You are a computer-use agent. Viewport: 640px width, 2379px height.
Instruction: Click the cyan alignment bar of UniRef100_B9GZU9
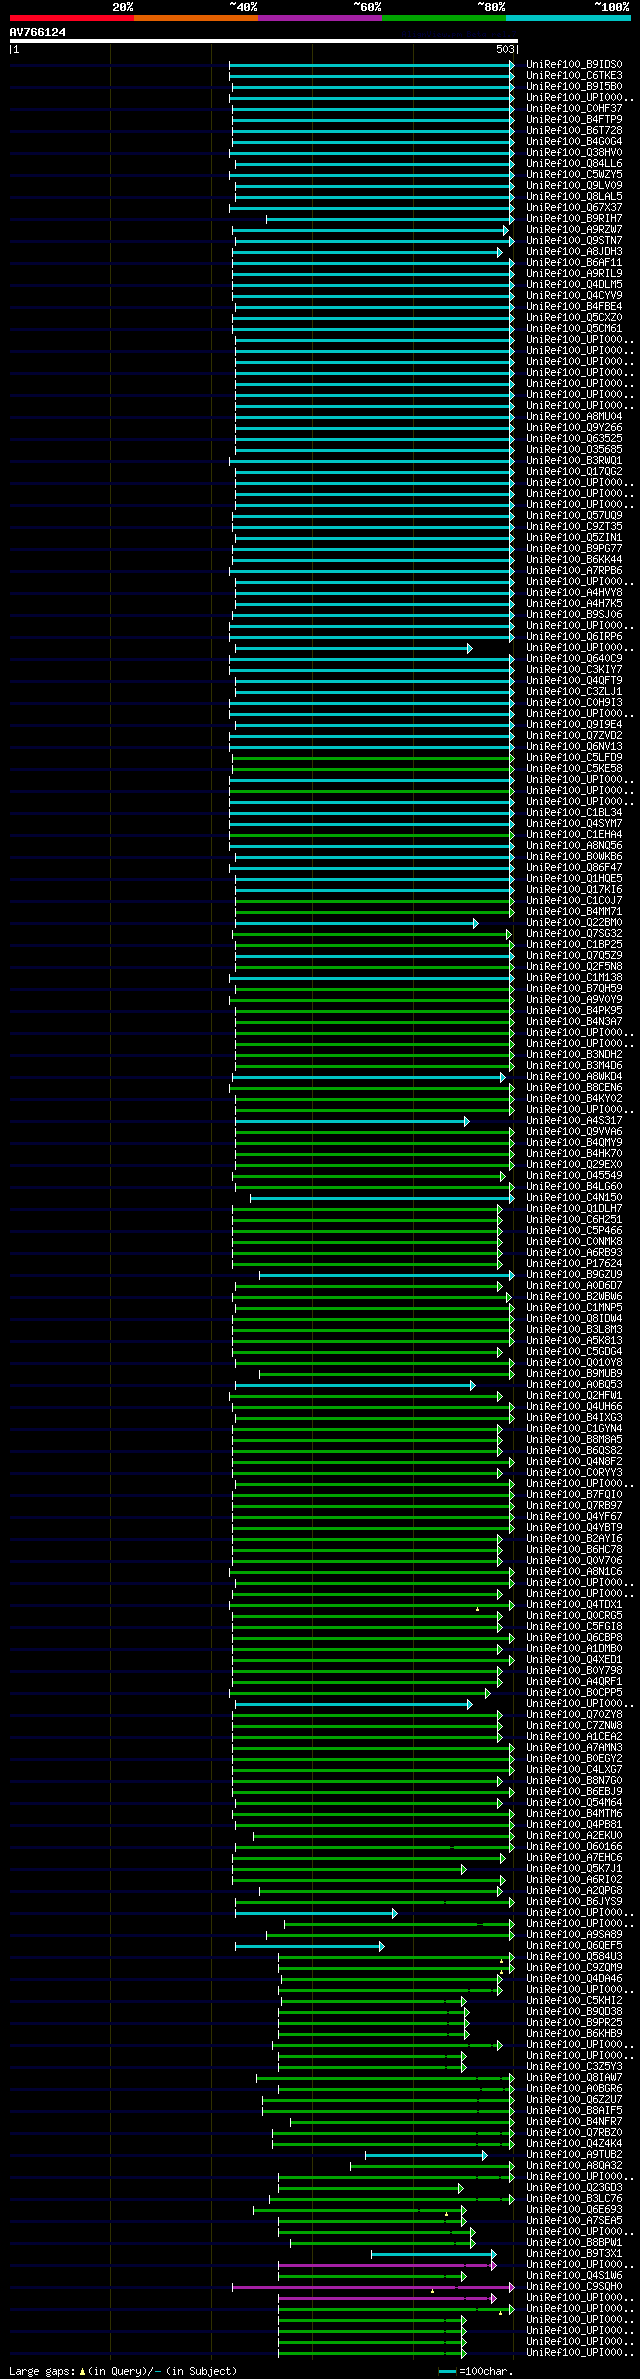tap(386, 1275)
